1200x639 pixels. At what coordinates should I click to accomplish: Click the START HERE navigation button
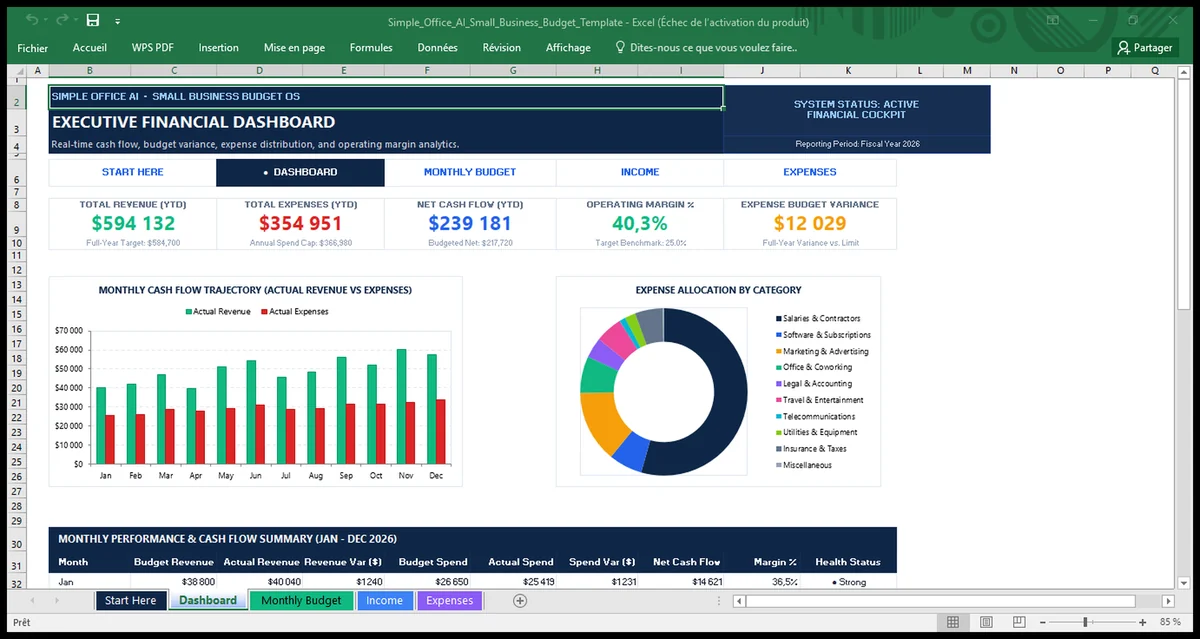[x=132, y=172]
